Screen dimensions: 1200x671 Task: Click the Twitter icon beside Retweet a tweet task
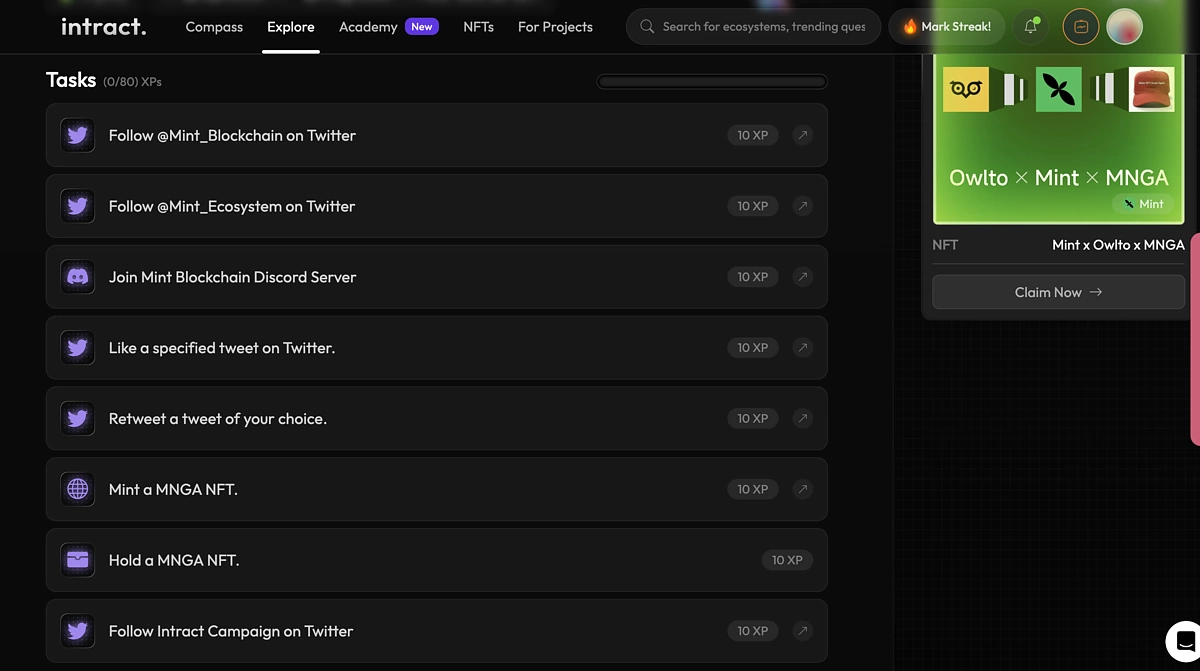pos(77,419)
